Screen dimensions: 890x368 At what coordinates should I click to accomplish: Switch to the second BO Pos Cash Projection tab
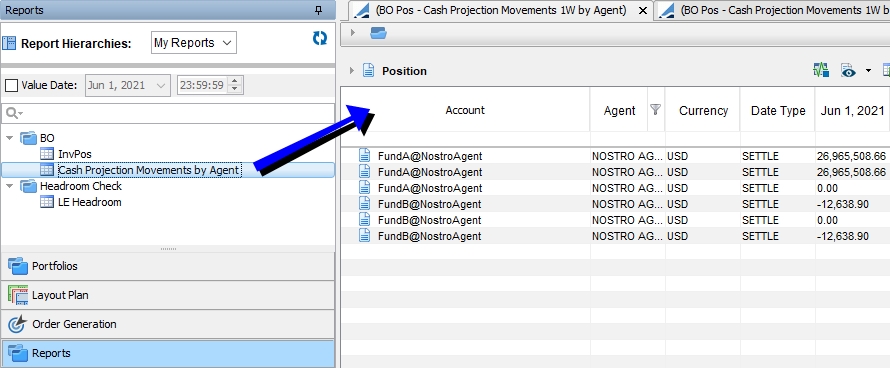click(772, 10)
